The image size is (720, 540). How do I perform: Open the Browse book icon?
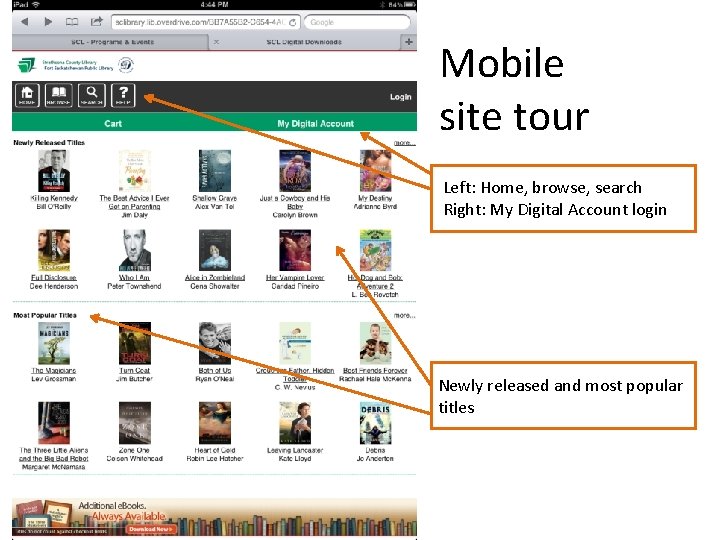[59, 96]
